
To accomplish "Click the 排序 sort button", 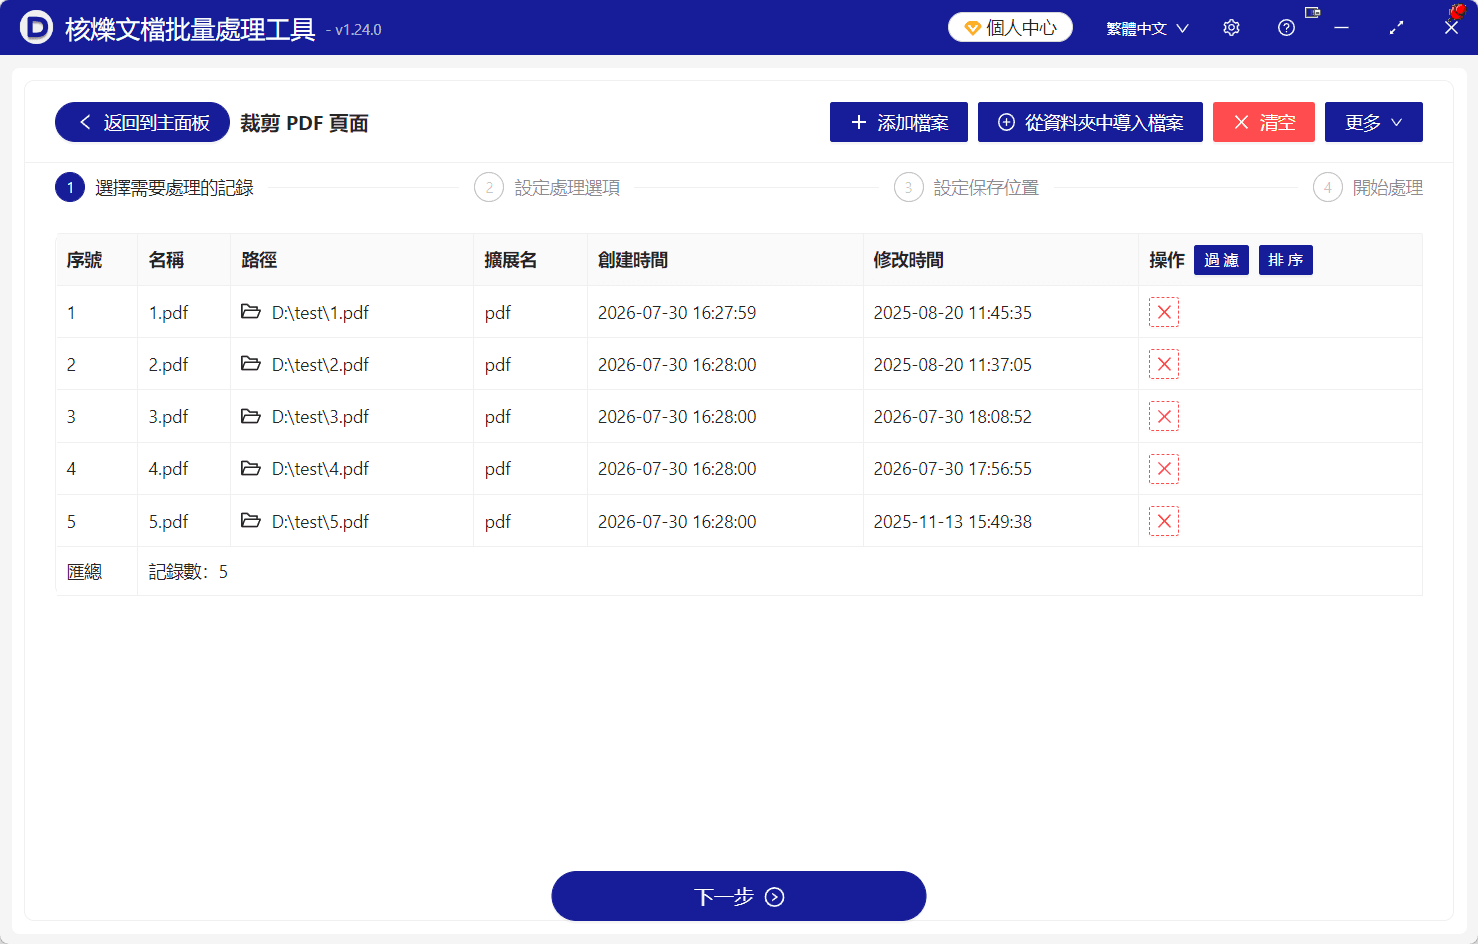I will tap(1286, 260).
